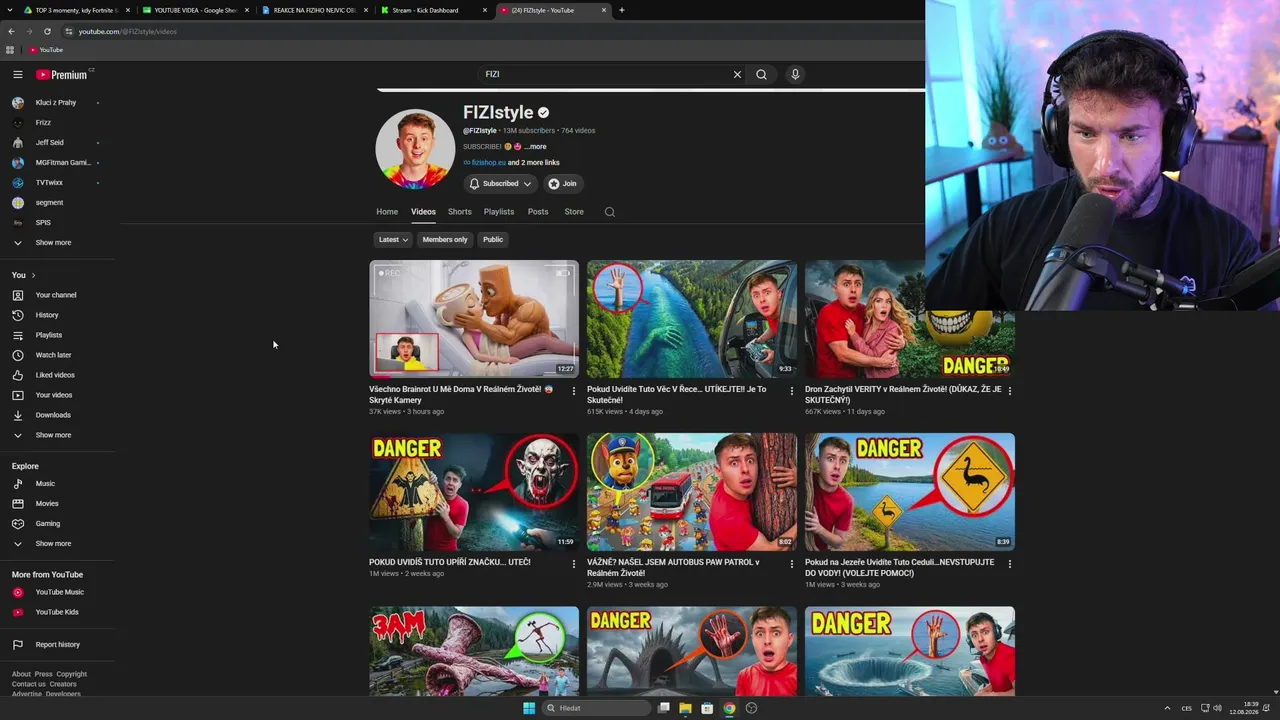Expand the You section chevron
The height and width of the screenshot is (720, 1280).
[x=33, y=275]
